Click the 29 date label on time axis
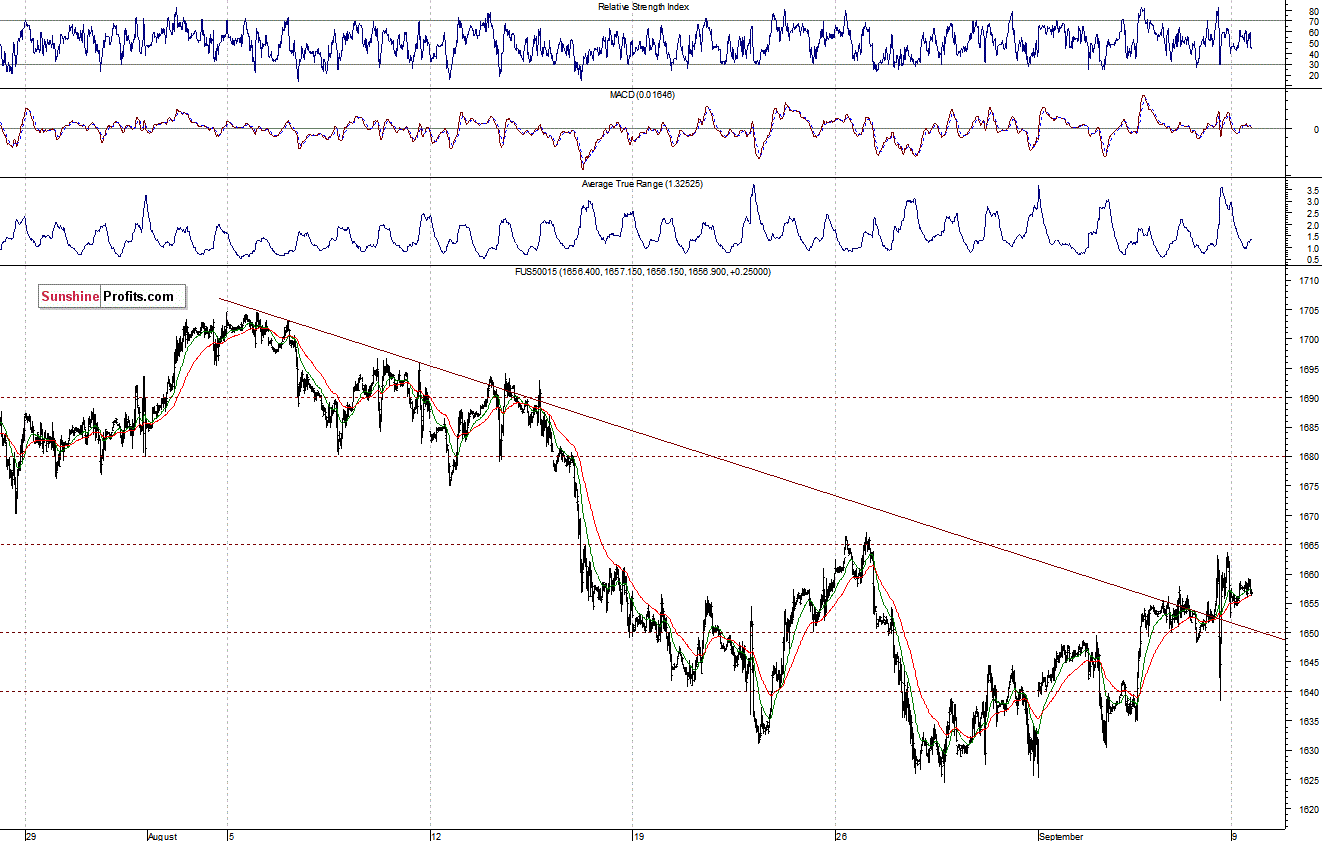The image size is (1322, 841). (x=31, y=835)
